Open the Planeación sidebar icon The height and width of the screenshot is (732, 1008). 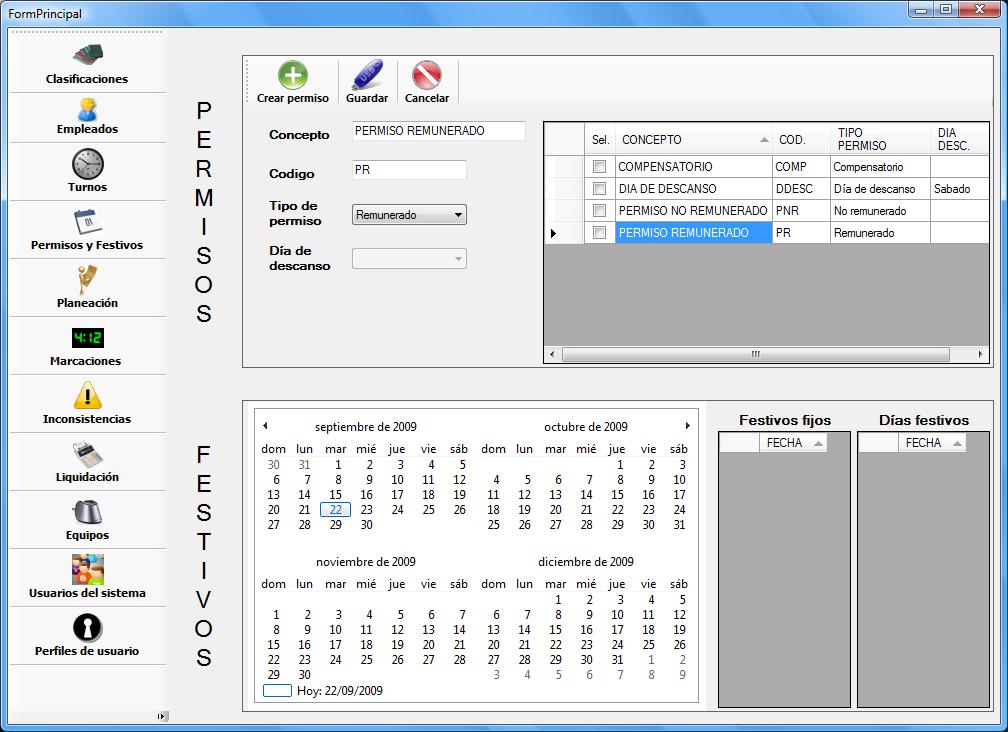point(87,279)
